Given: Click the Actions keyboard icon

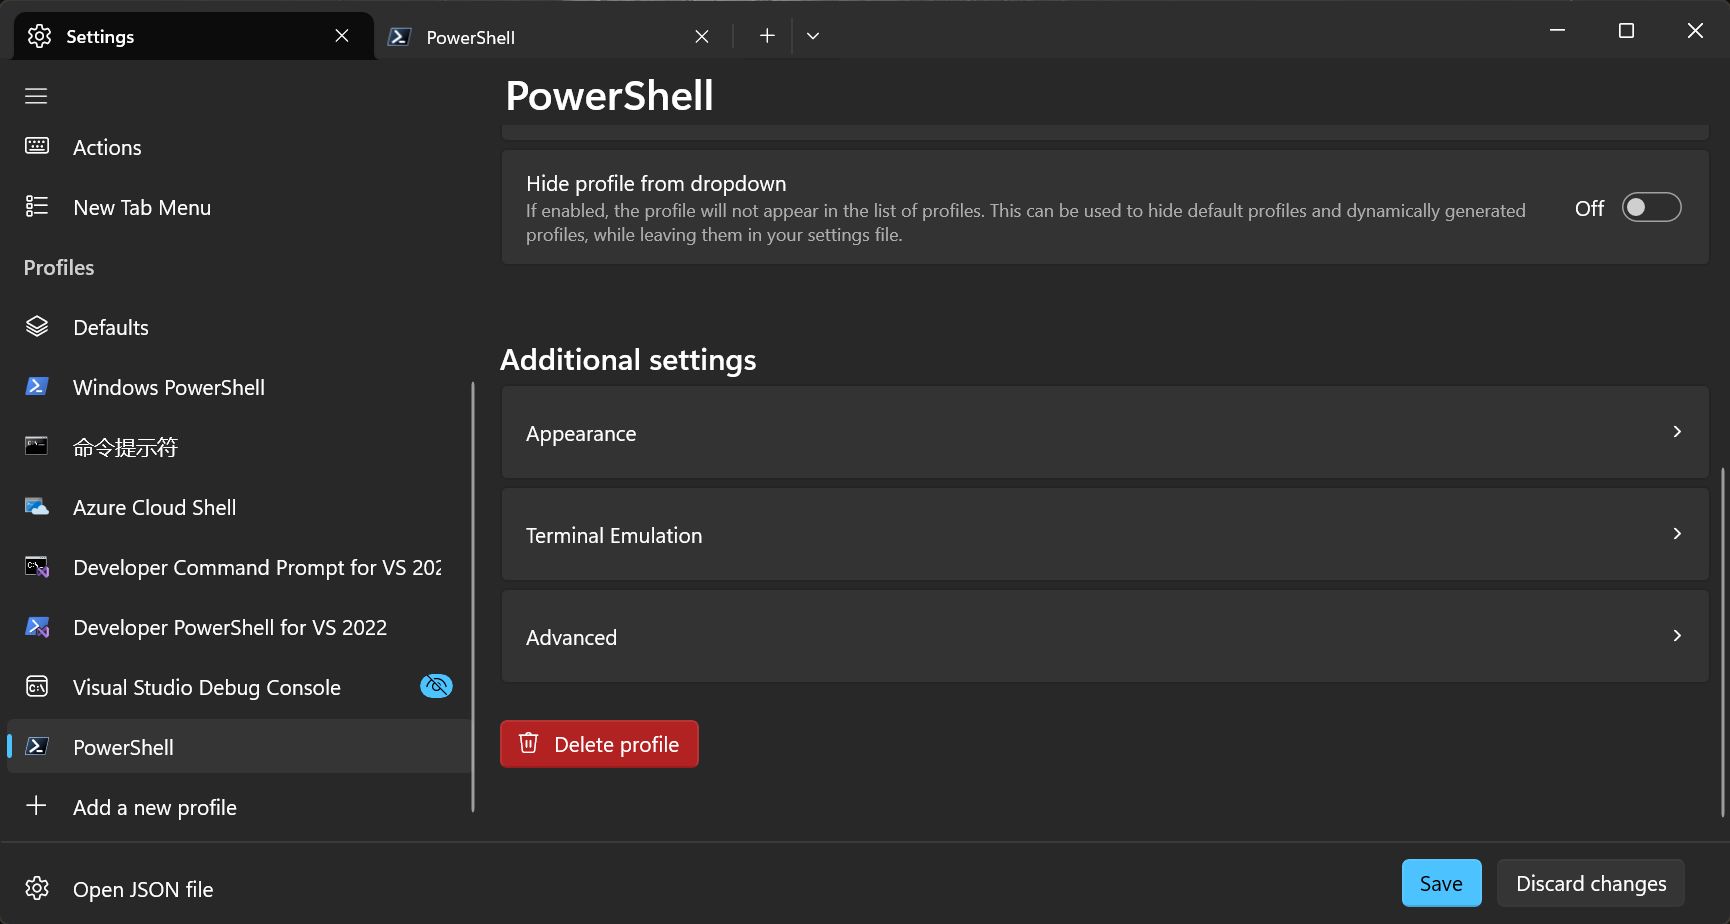Looking at the screenshot, I should click(37, 146).
